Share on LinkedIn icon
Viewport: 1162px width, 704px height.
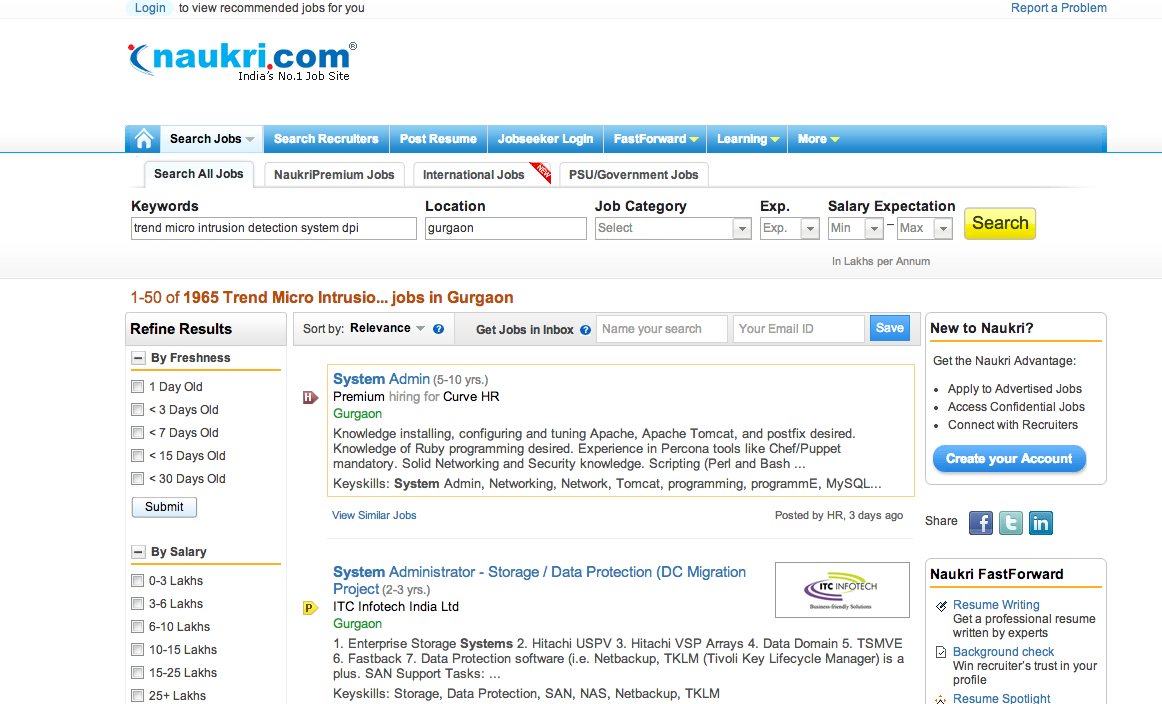tap(1040, 522)
